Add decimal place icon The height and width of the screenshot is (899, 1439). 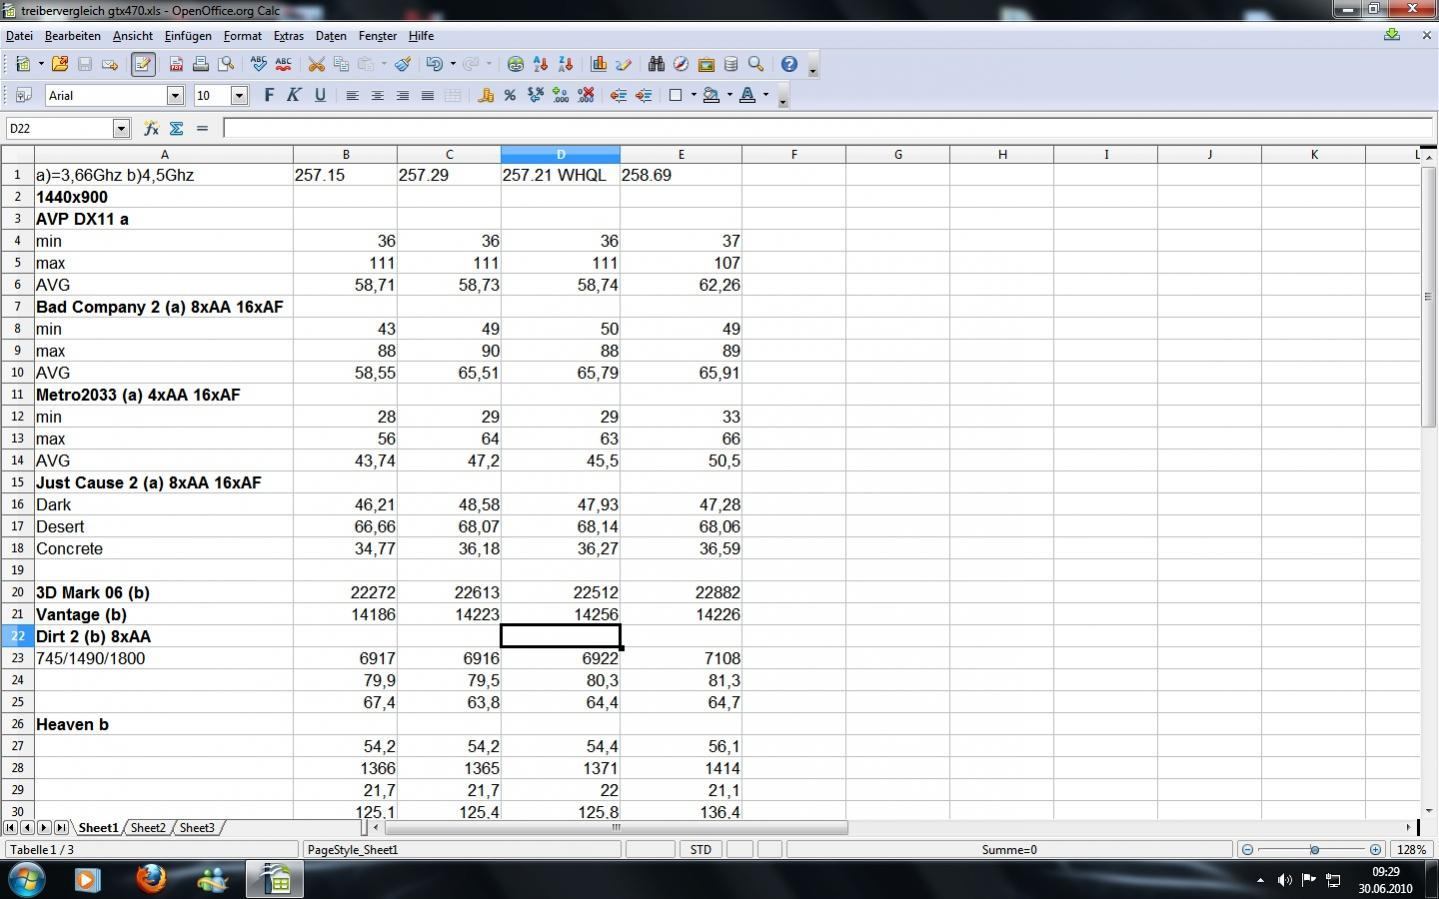[561, 95]
